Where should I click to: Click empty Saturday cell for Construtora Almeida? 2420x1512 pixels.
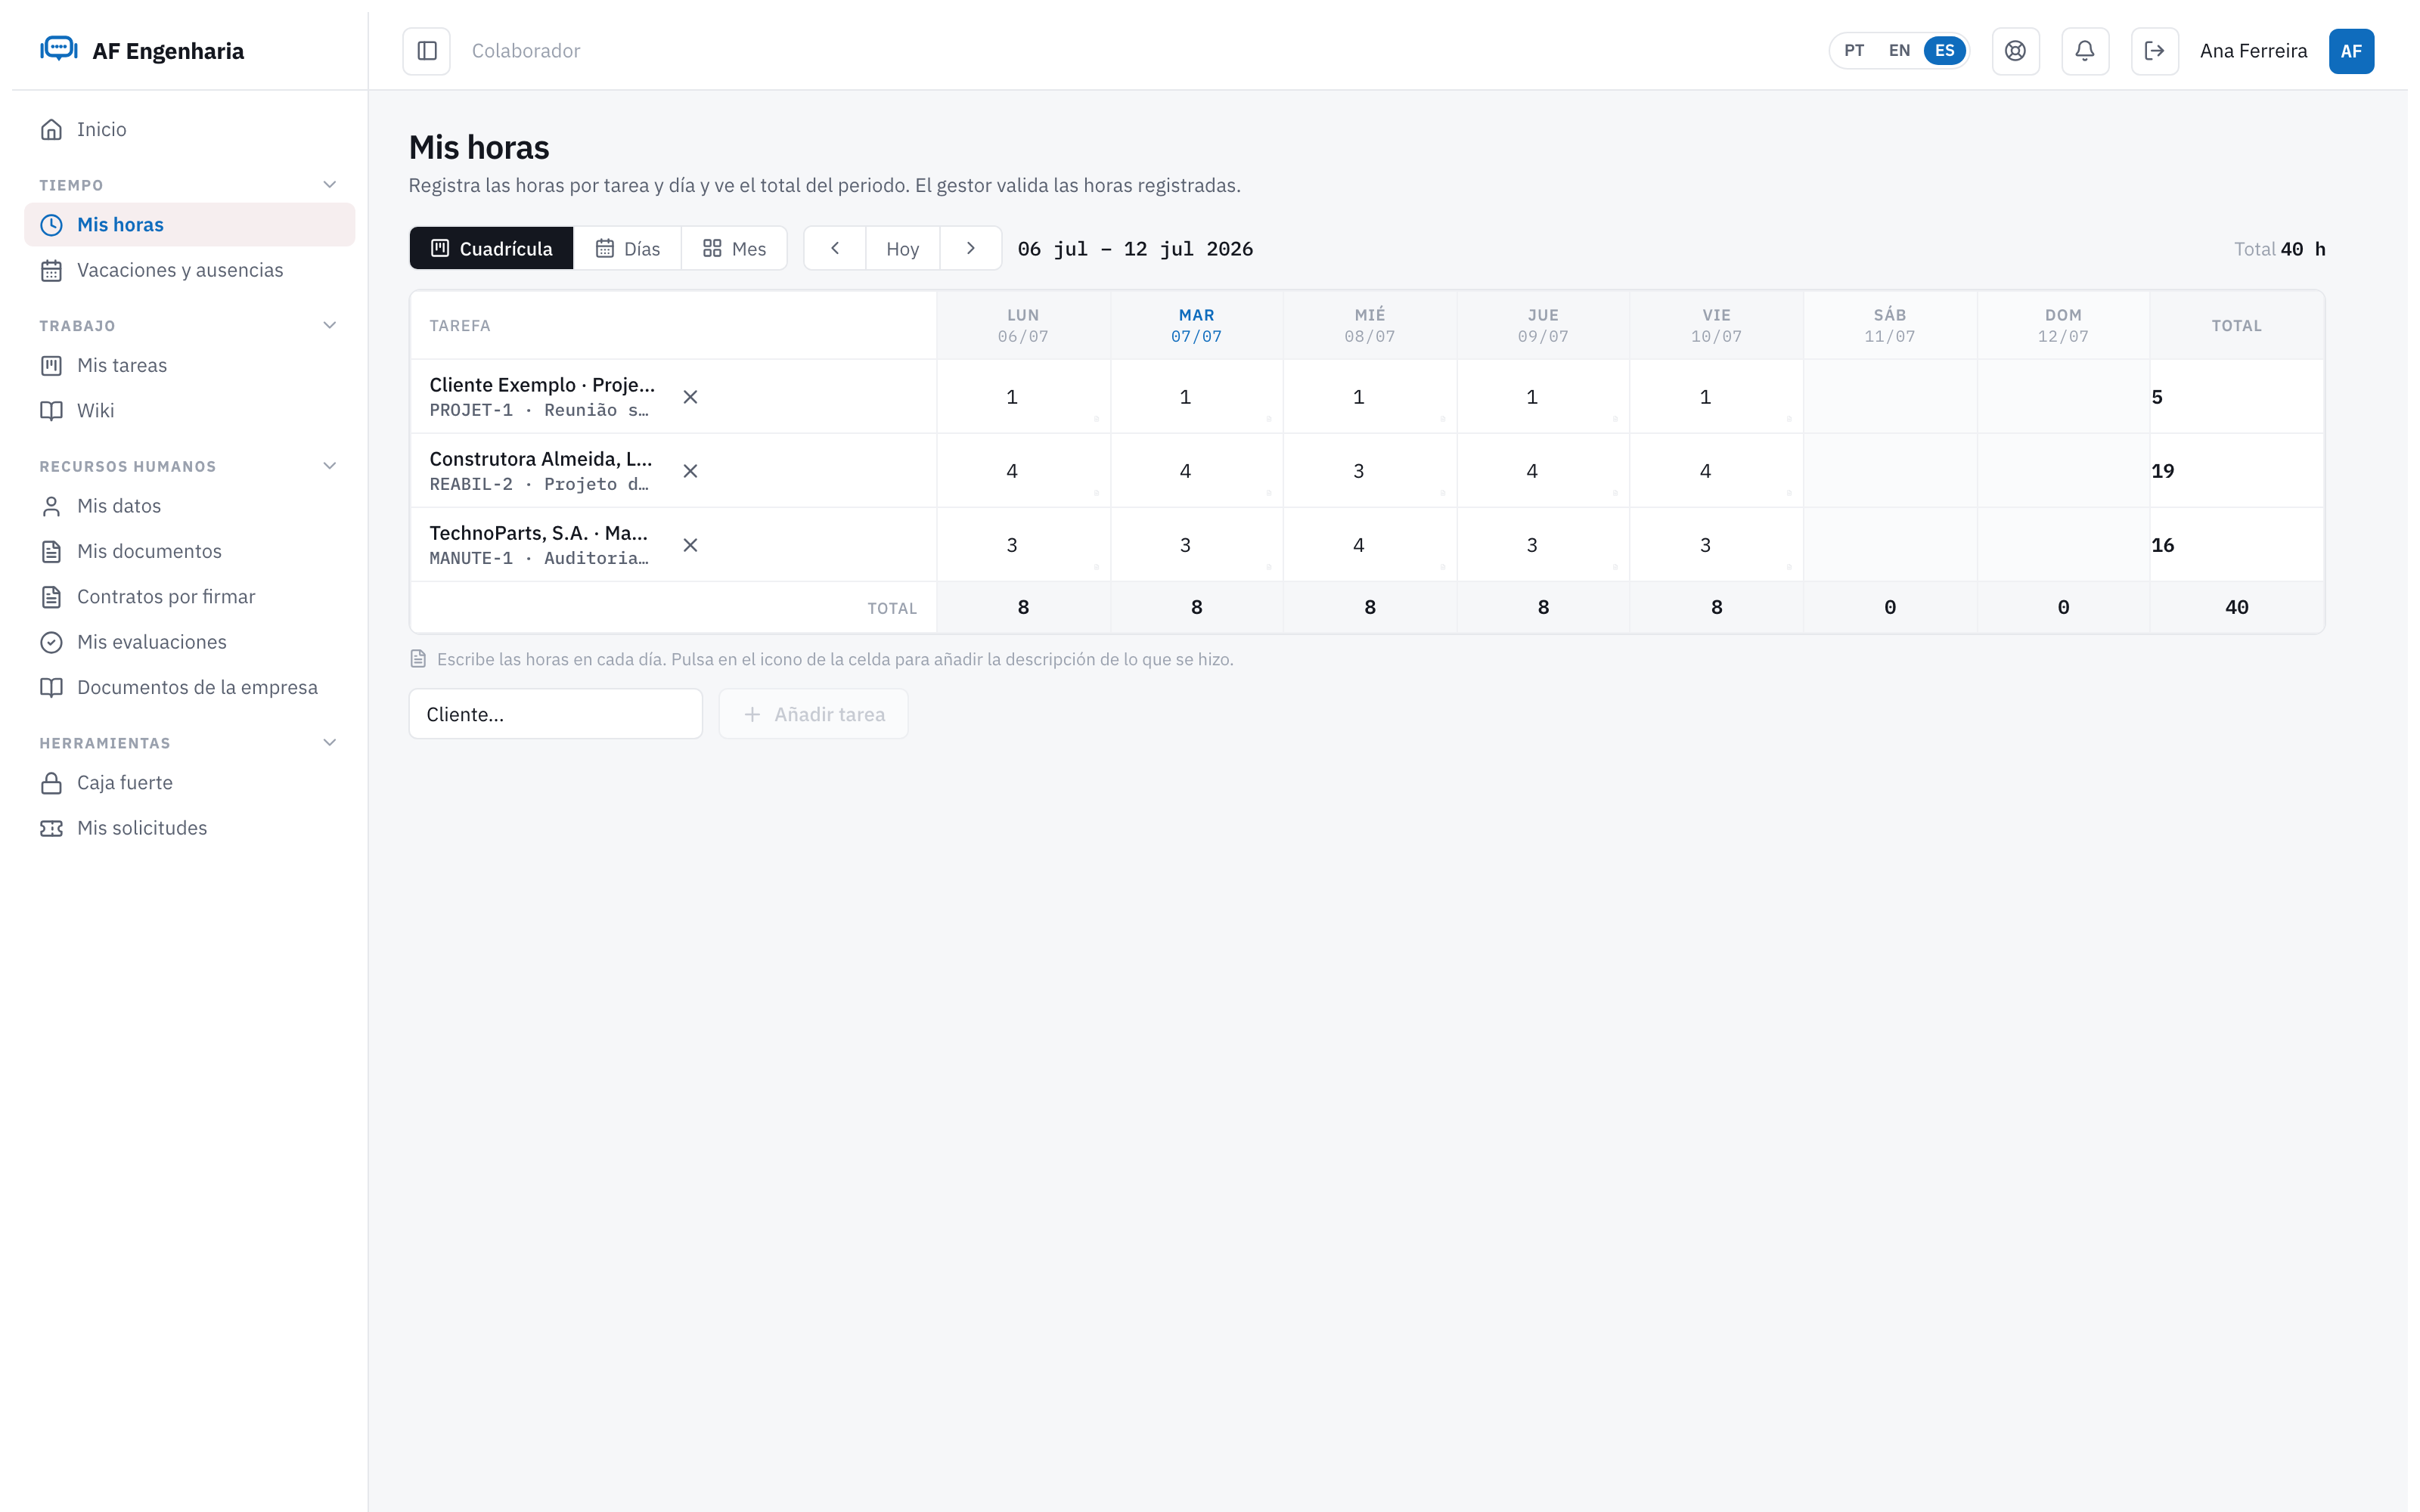(1890, 471)
